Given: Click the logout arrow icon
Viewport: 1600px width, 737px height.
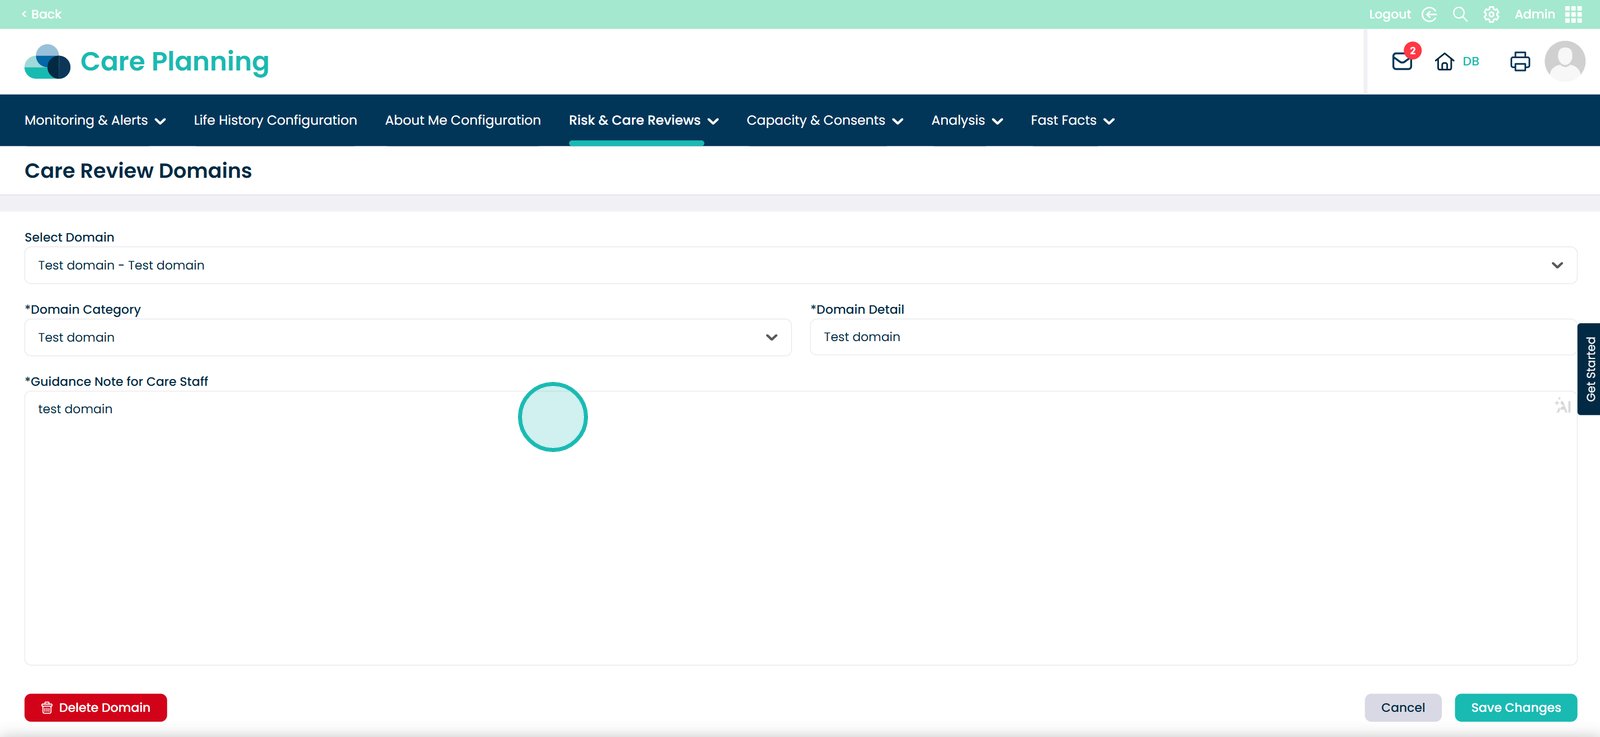Looking at the screenshot, I should click(x=1429, y=14).
